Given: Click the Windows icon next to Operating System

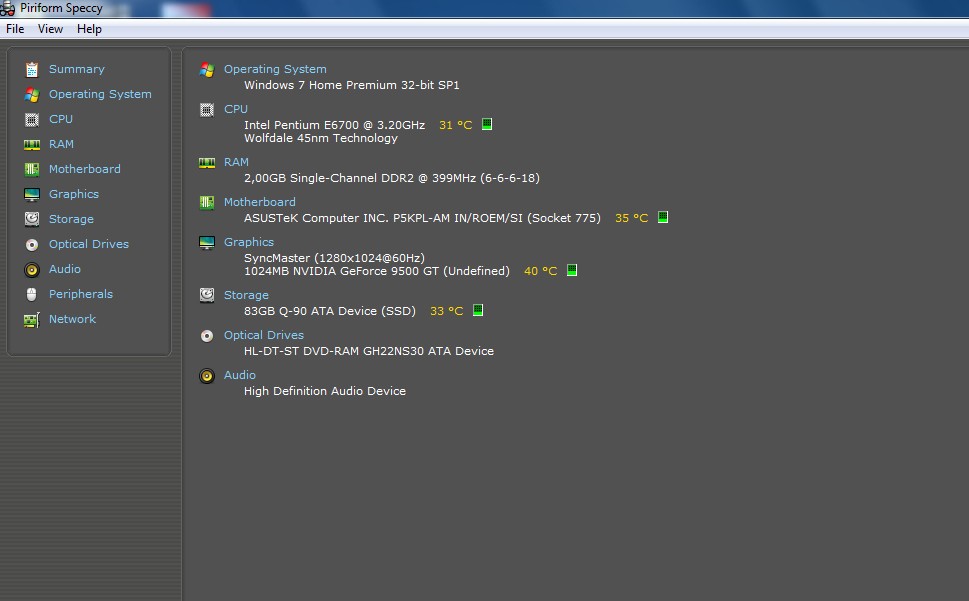Looking at the screenshot, I should [207, 70].
